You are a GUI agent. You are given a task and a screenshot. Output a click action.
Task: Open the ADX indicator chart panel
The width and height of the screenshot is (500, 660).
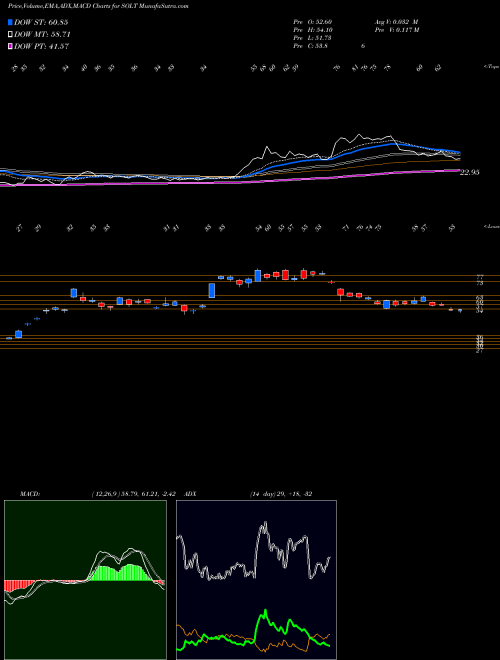(x=256, y=580)
